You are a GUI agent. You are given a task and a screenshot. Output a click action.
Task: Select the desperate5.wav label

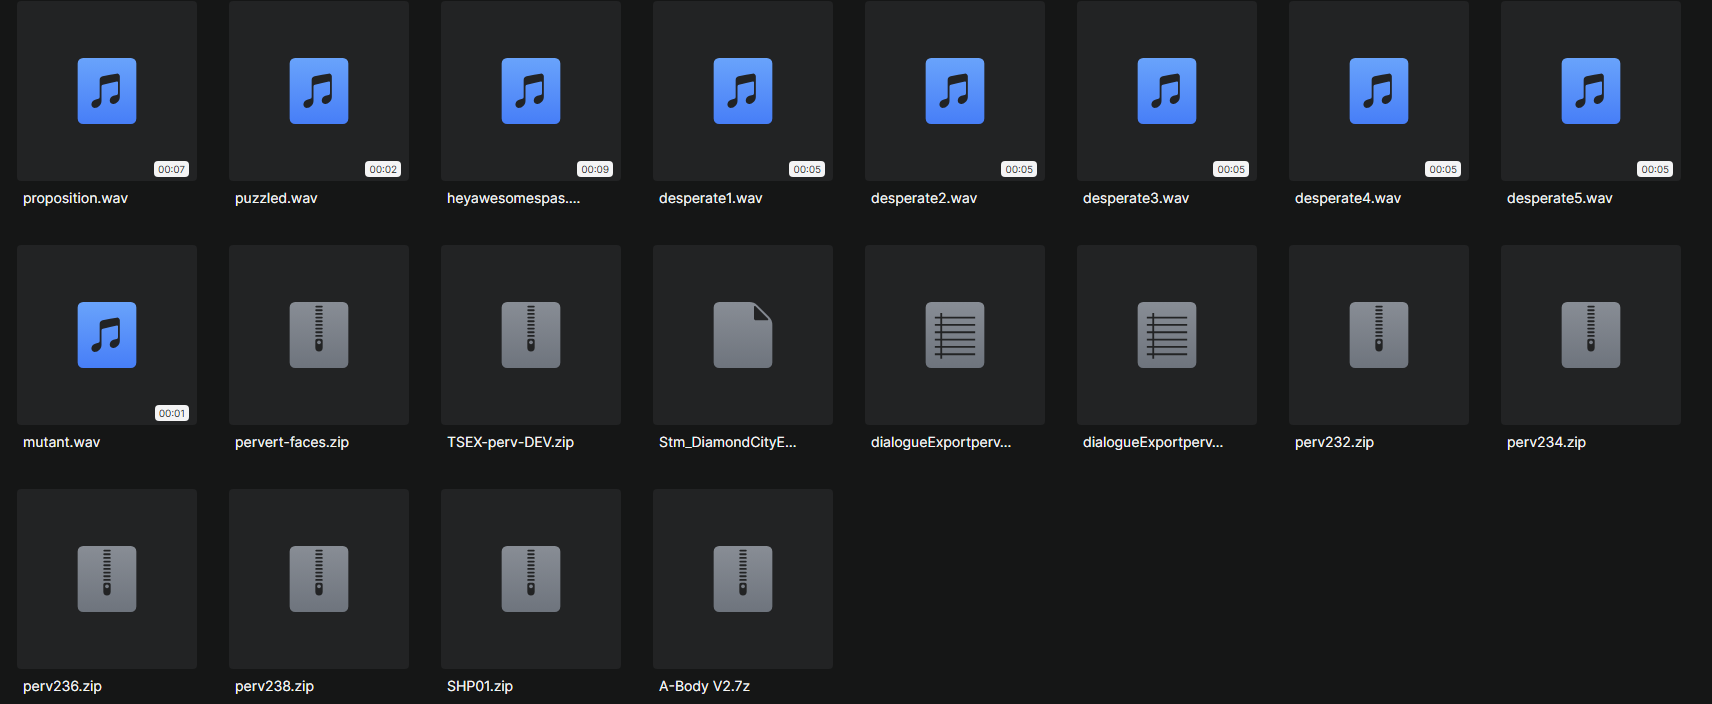coord(1560,198)
